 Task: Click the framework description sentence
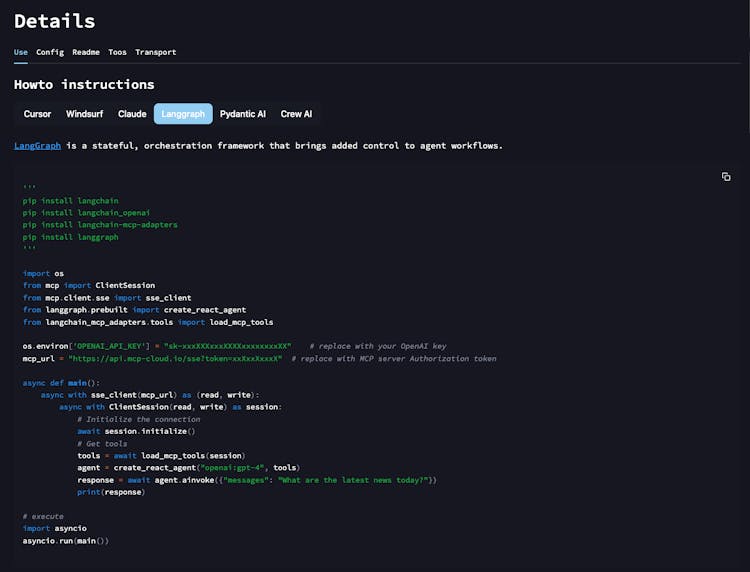click(258, 145)
